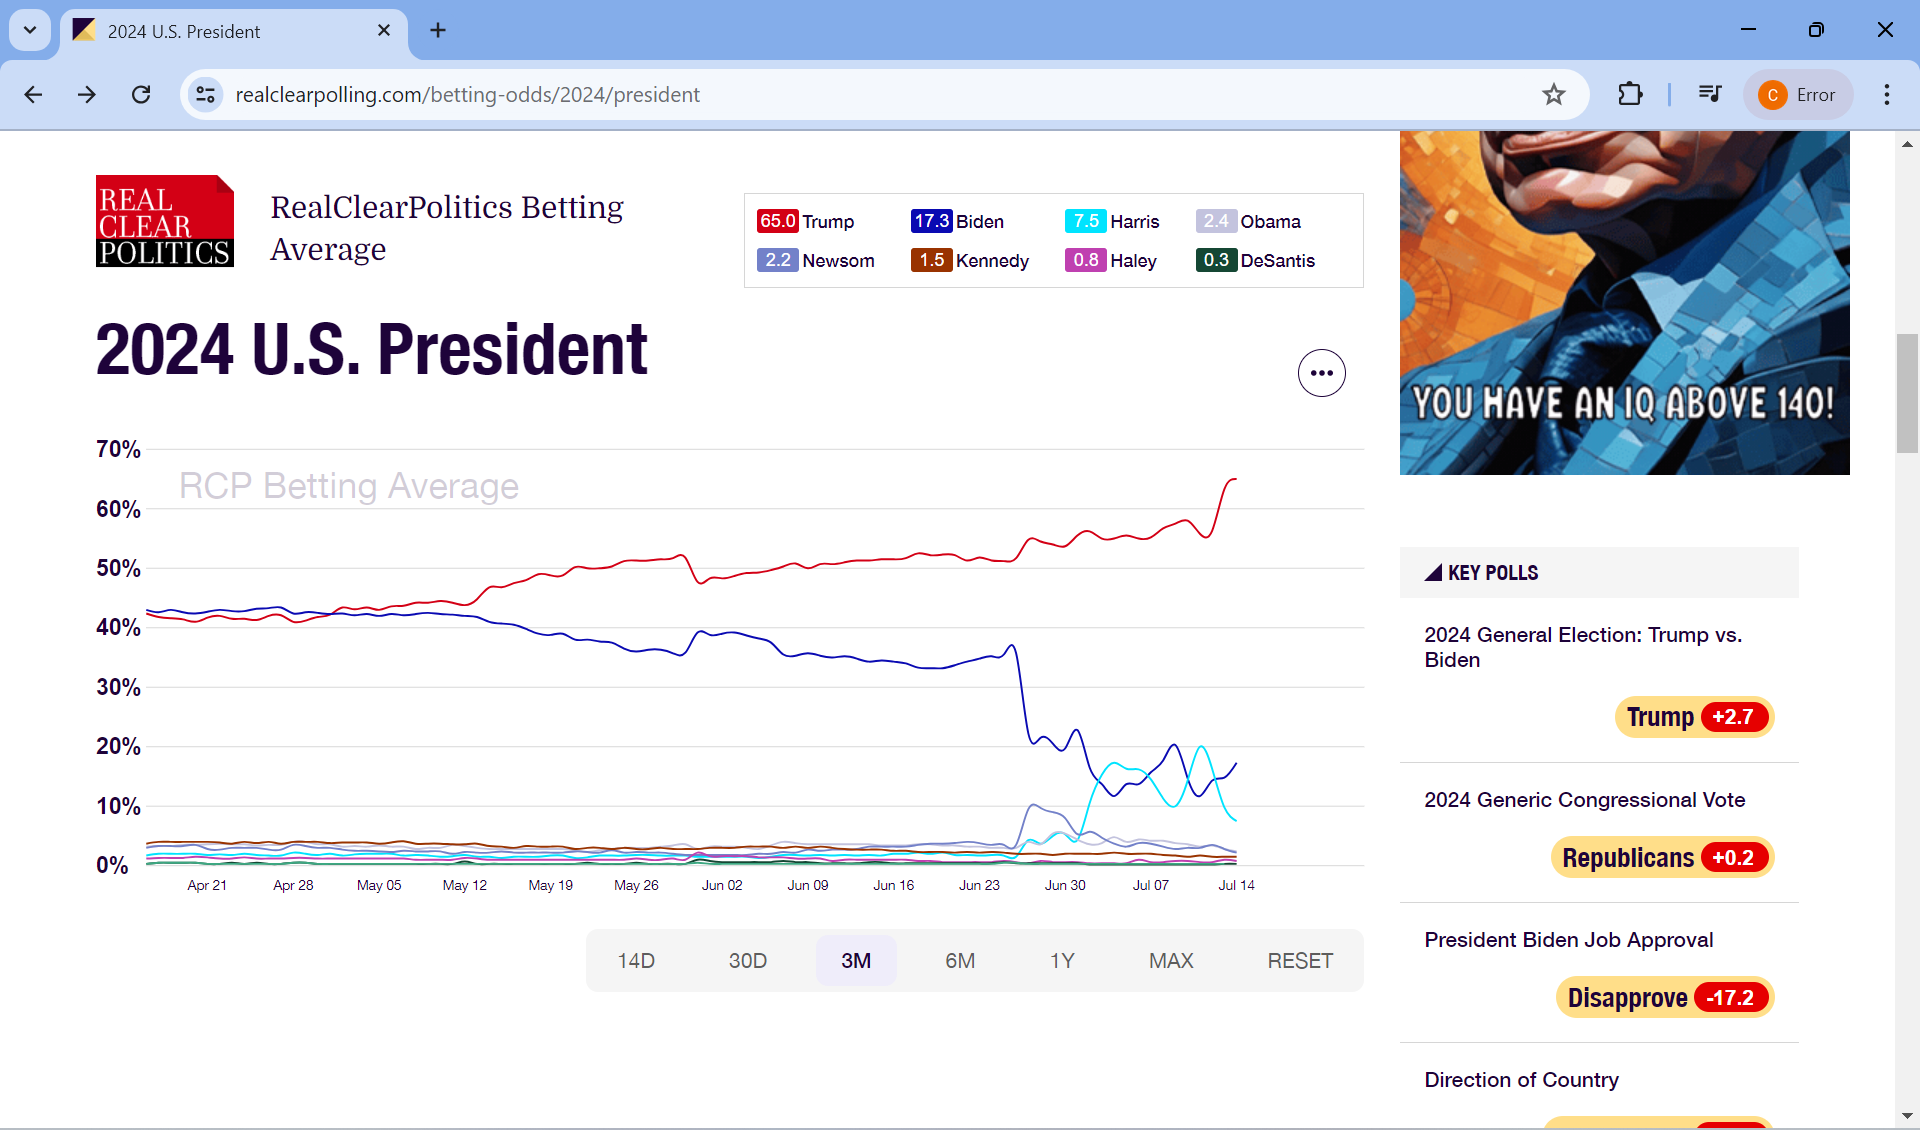The image size is (1920, 1130).
Task: Click the scrollbar up arrow
Action: point(1907,145)
